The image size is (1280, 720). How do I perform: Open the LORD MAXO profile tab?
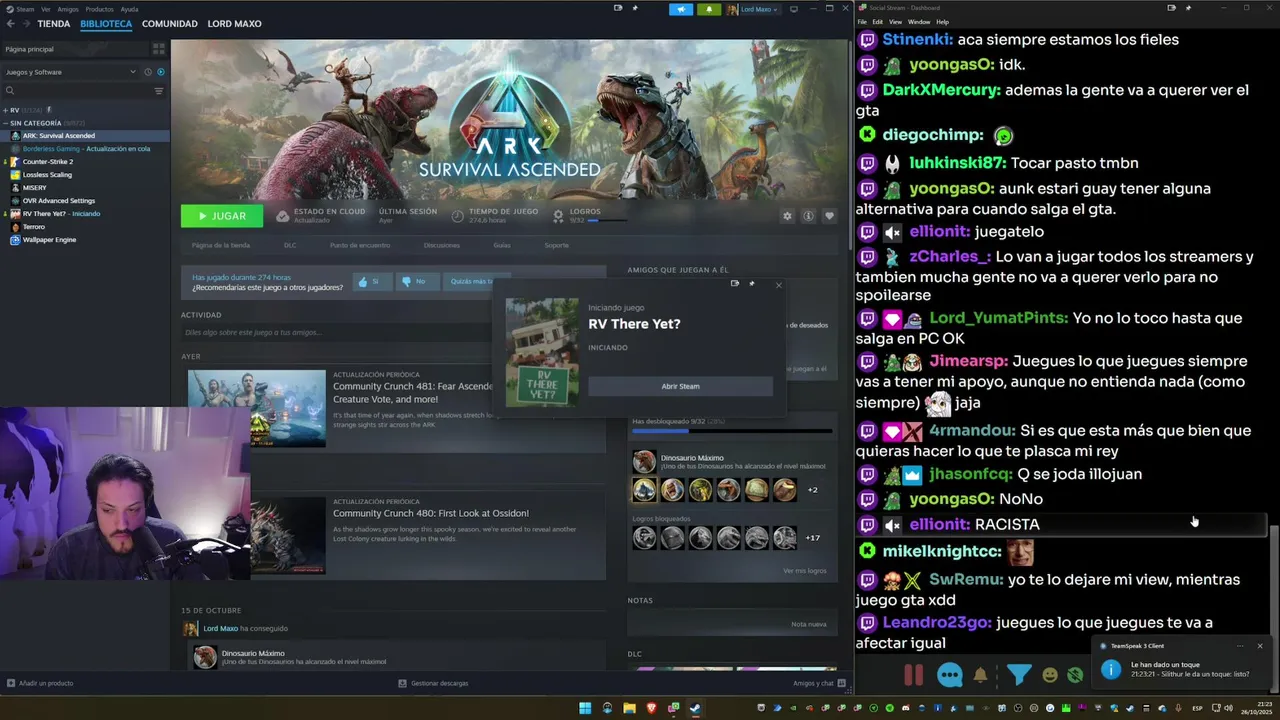(x=234, y=23)
